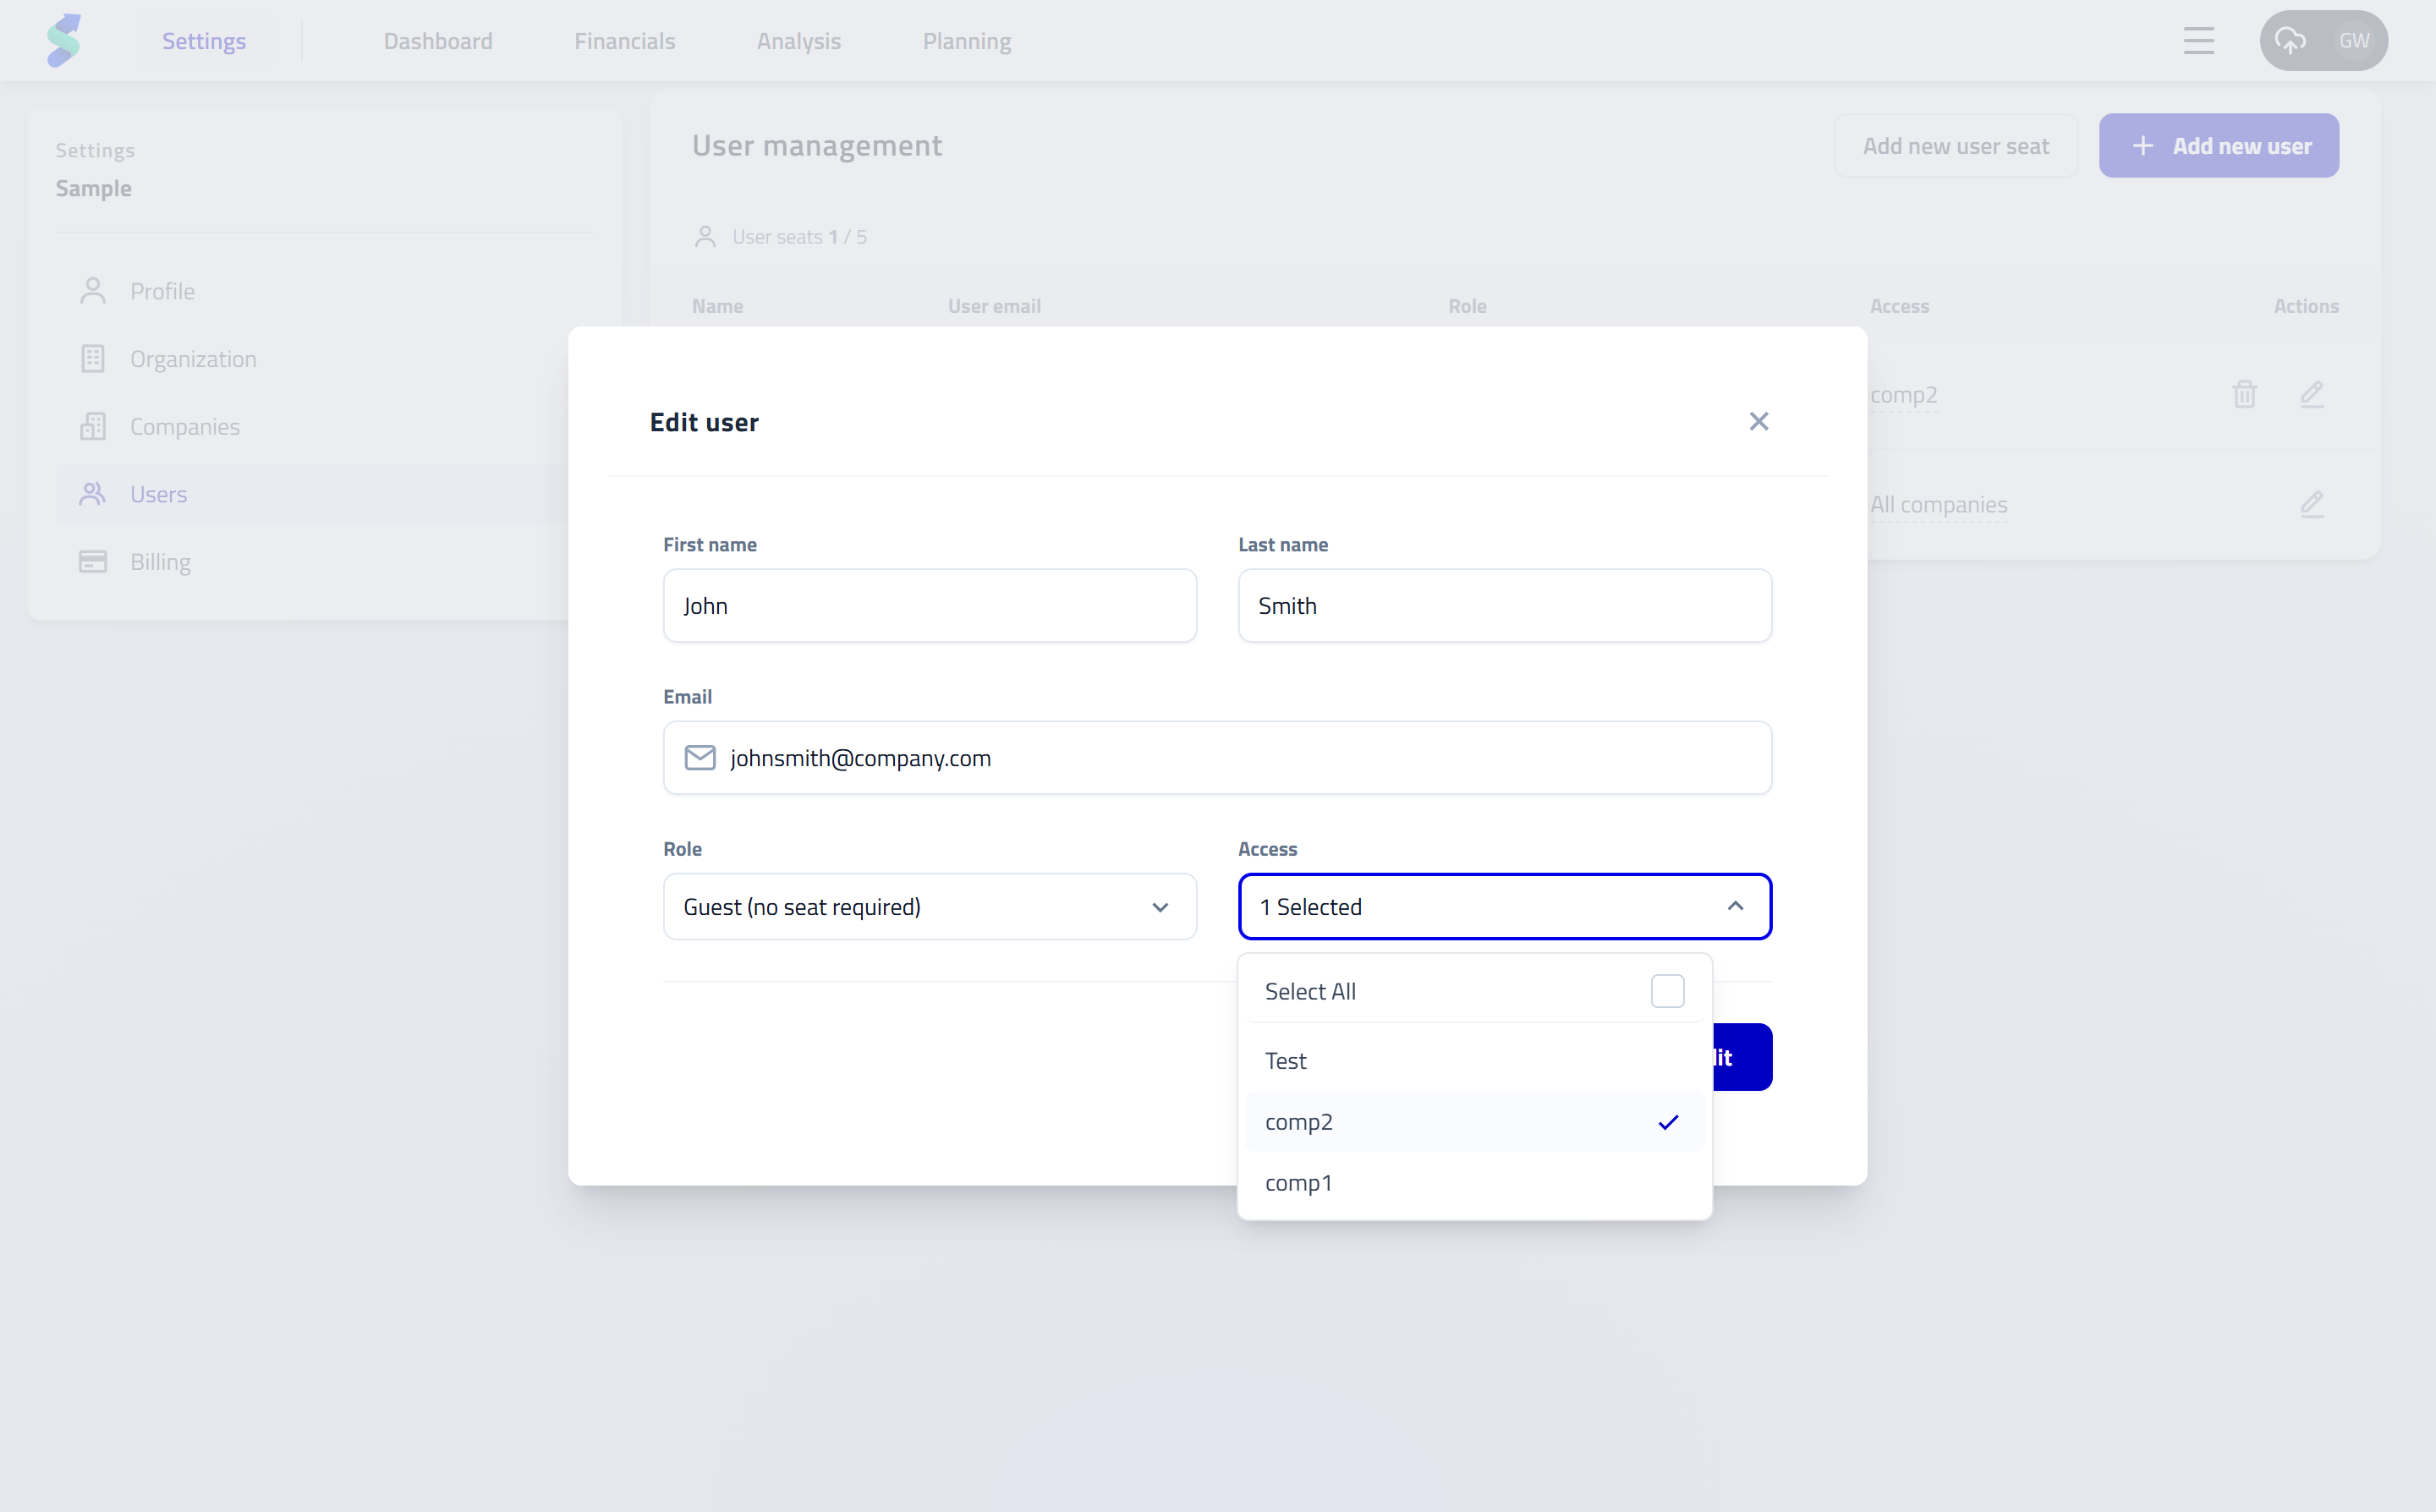Check comp1 in the access list
This screenshot has height=1512, width=2436.
(x=1299, y=1182)
